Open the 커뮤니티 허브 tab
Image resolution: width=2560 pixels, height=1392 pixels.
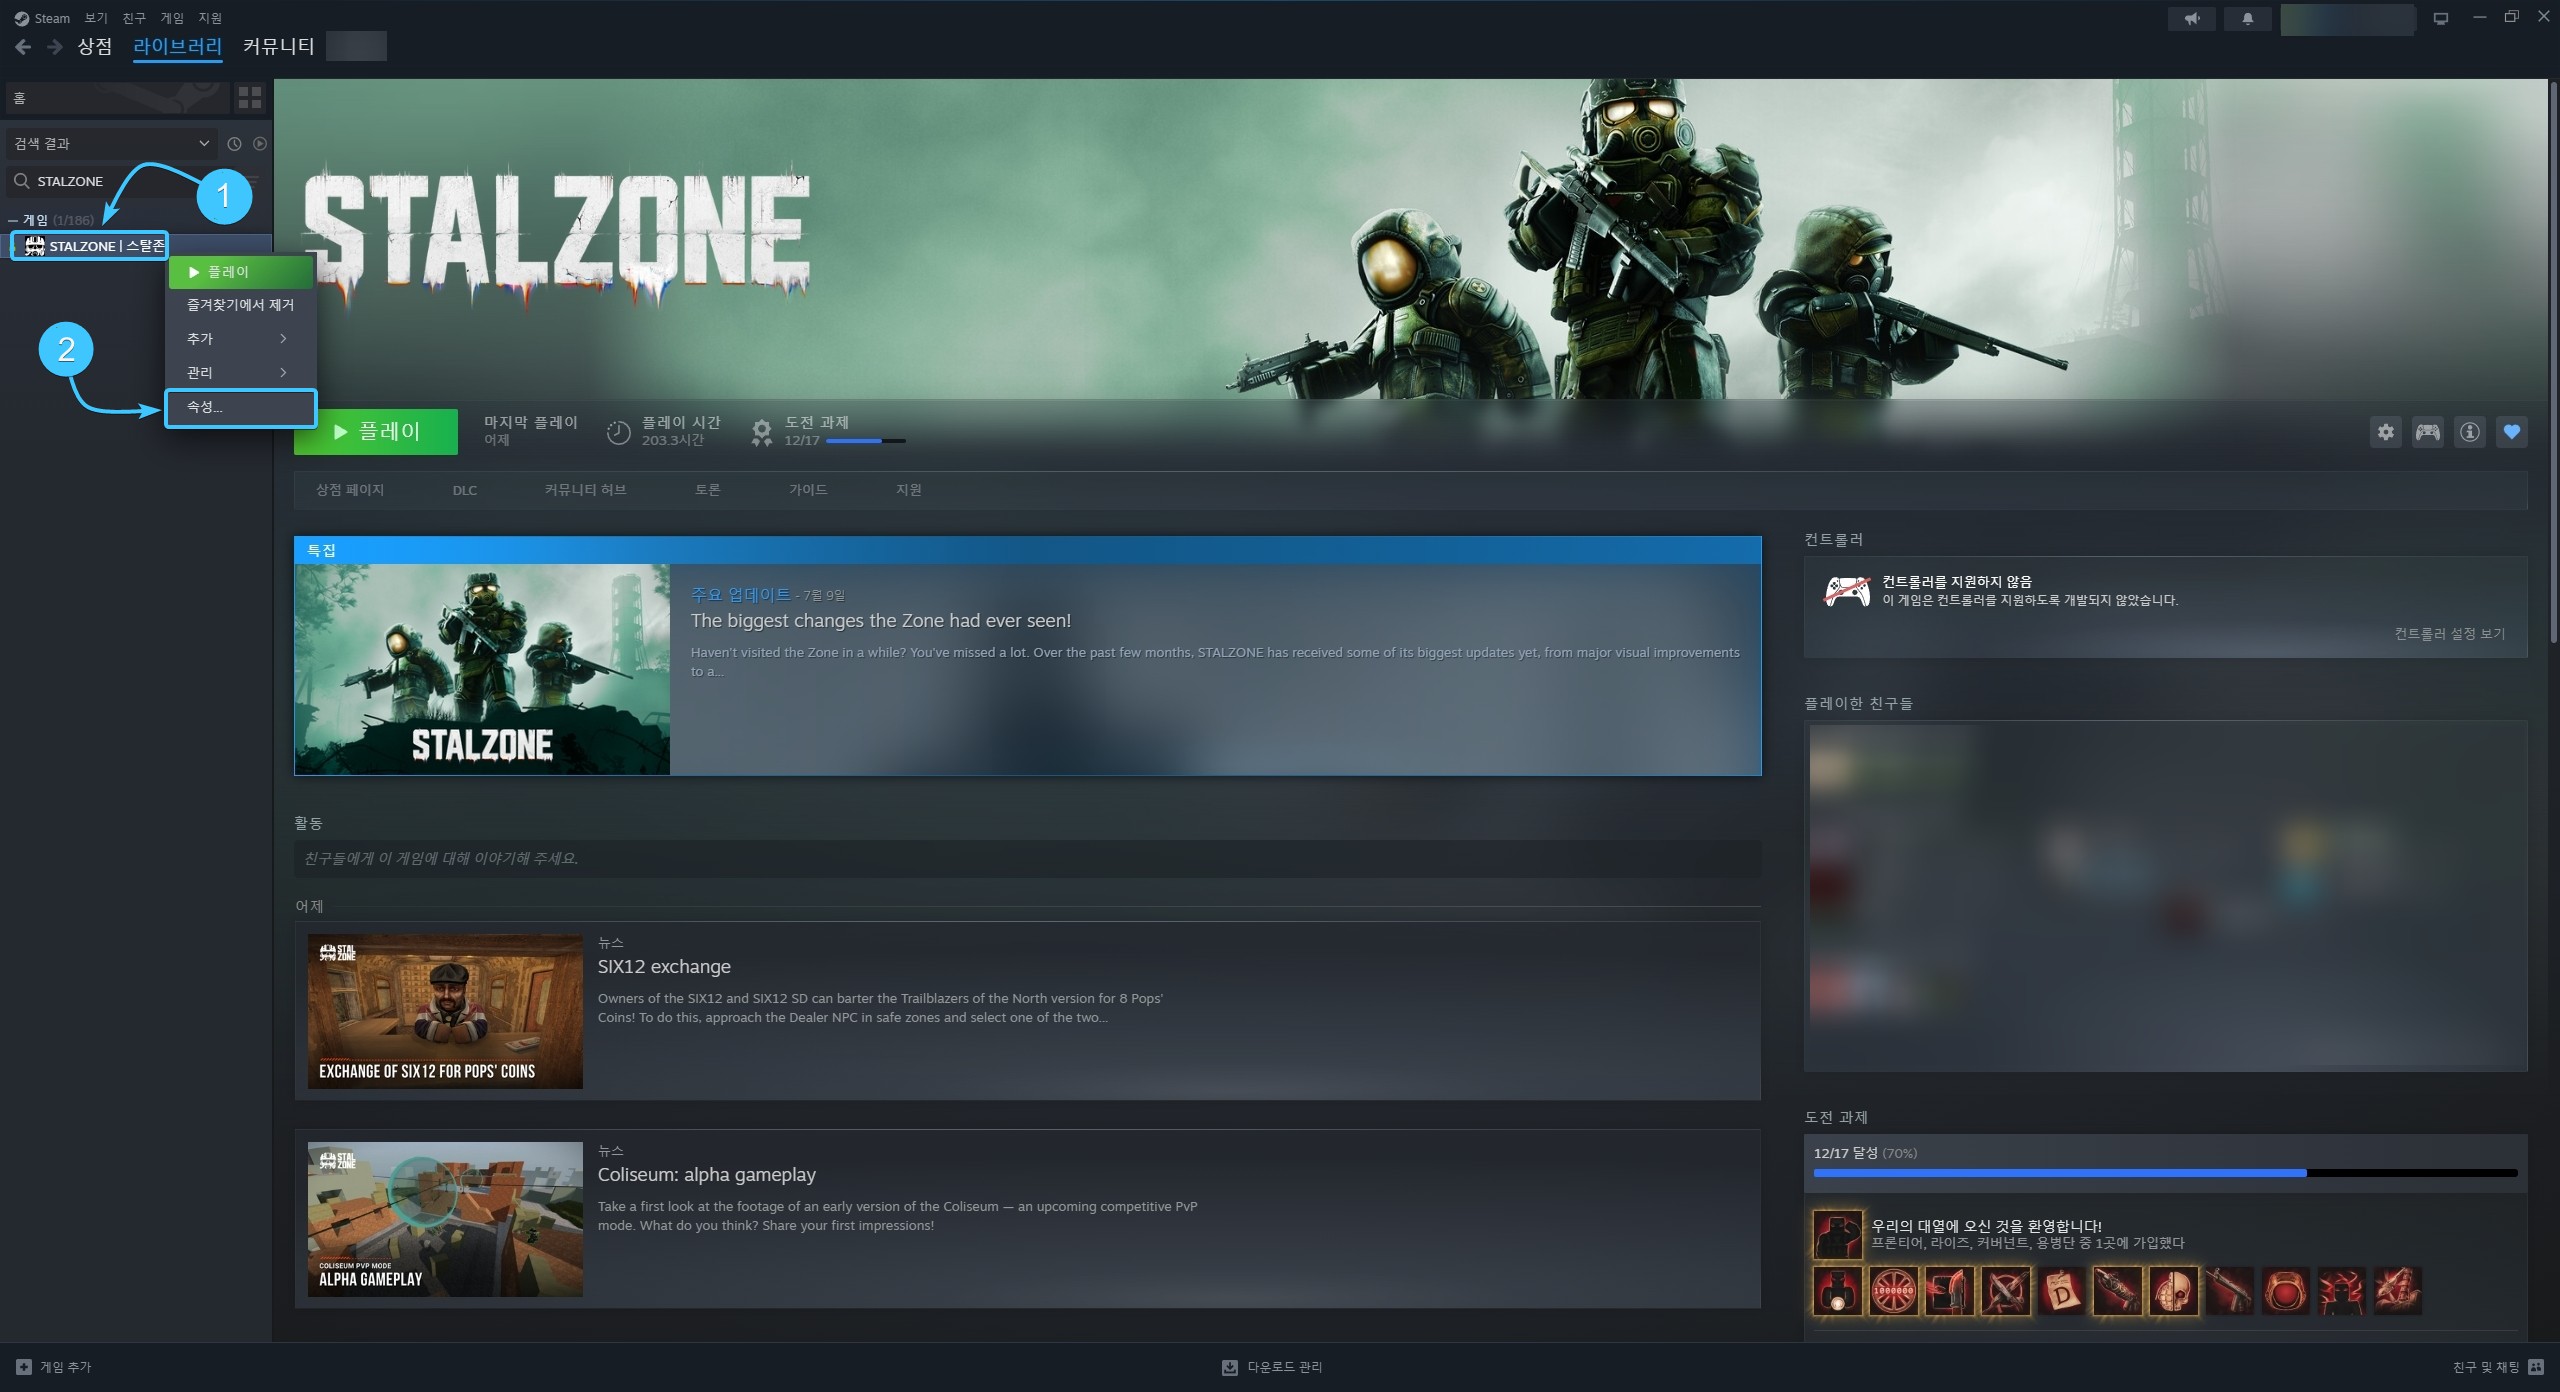586,490
